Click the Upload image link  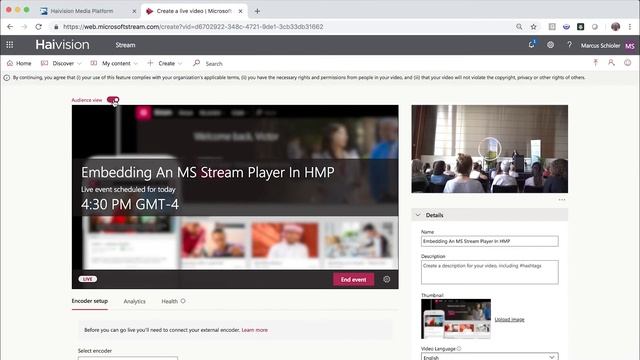pyautogui.click(x=509, y=319)
